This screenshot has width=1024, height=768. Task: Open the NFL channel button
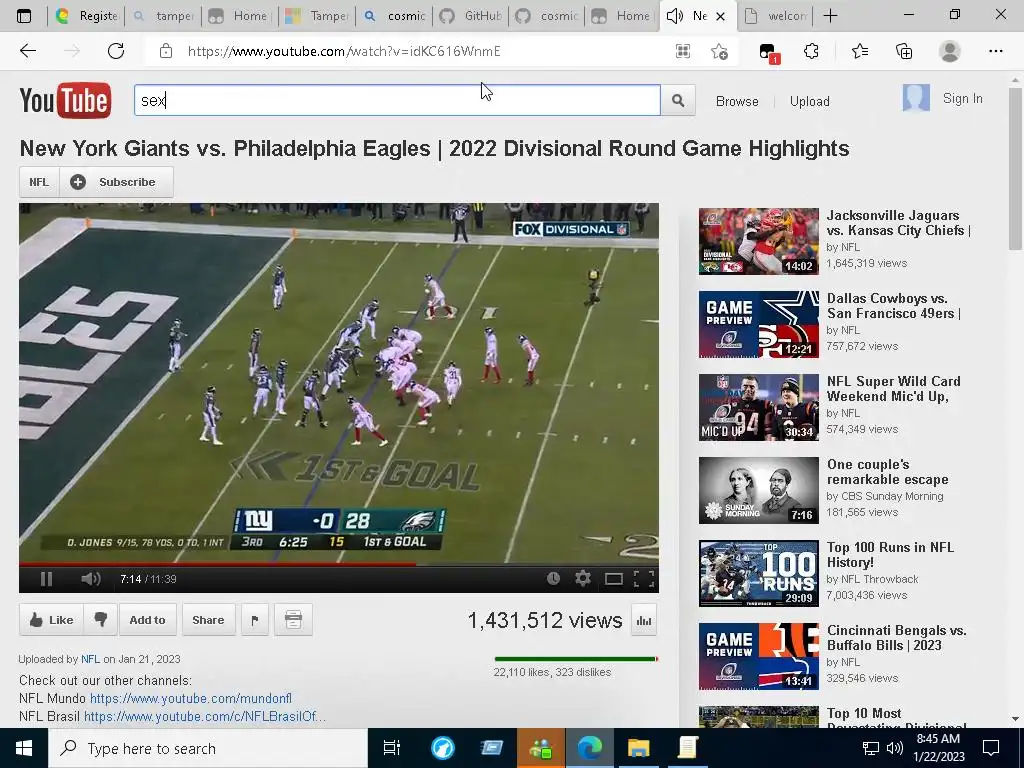(39, 182)
